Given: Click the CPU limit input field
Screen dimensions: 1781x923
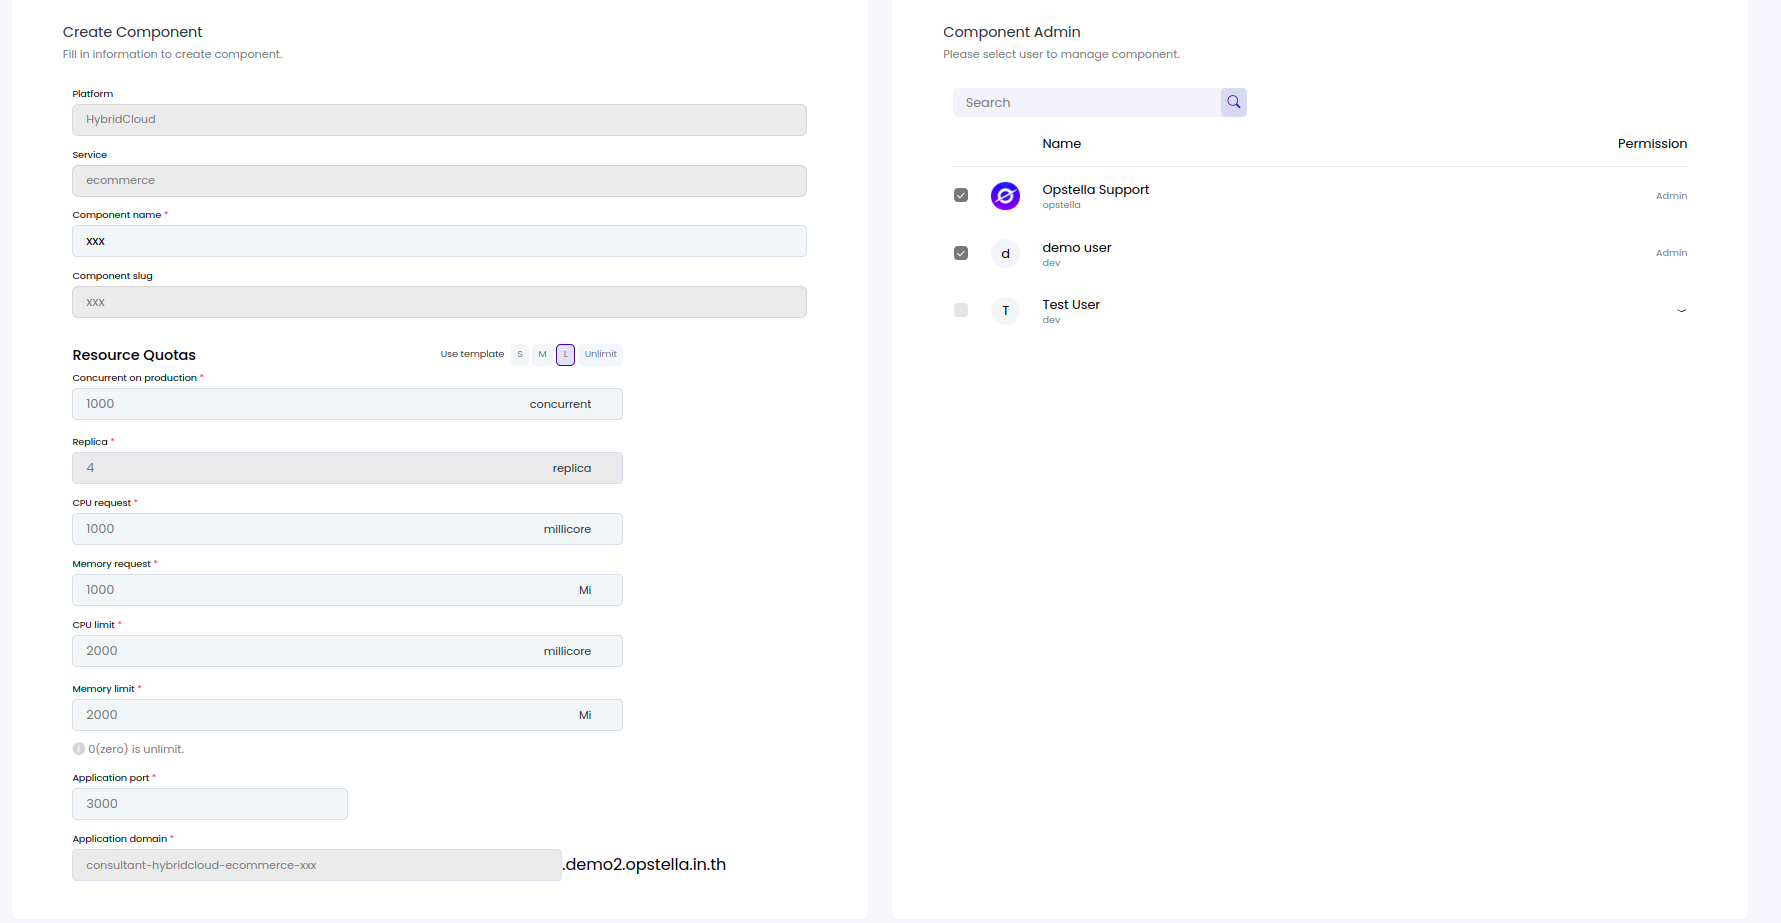Looking at the screenshot, I should (347, 651).
